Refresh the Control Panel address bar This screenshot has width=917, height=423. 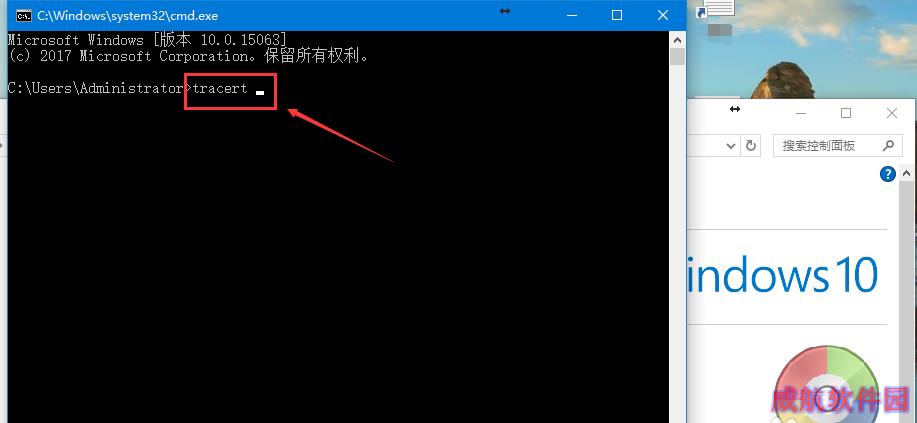[x=751, y=146]
